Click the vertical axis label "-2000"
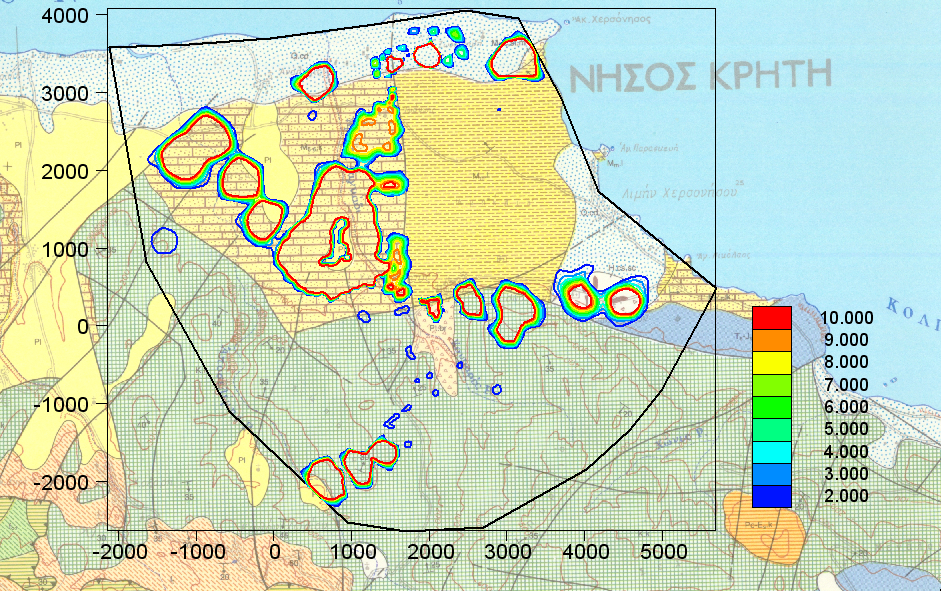Screen dimensions: 941x591 (61, 482)
